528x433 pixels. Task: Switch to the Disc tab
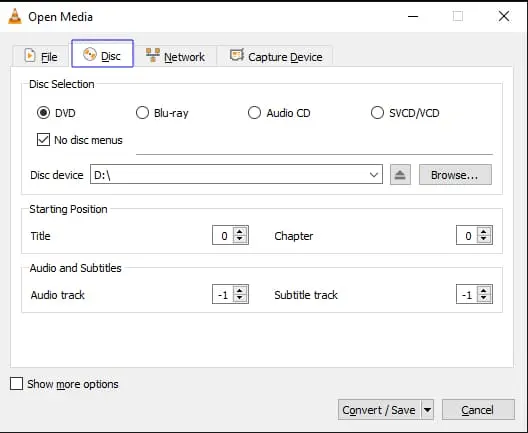tap(102, 54)
